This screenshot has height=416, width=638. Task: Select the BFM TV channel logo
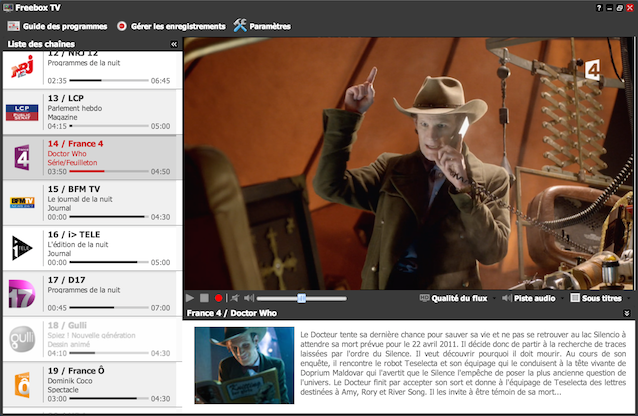[22, 202]
